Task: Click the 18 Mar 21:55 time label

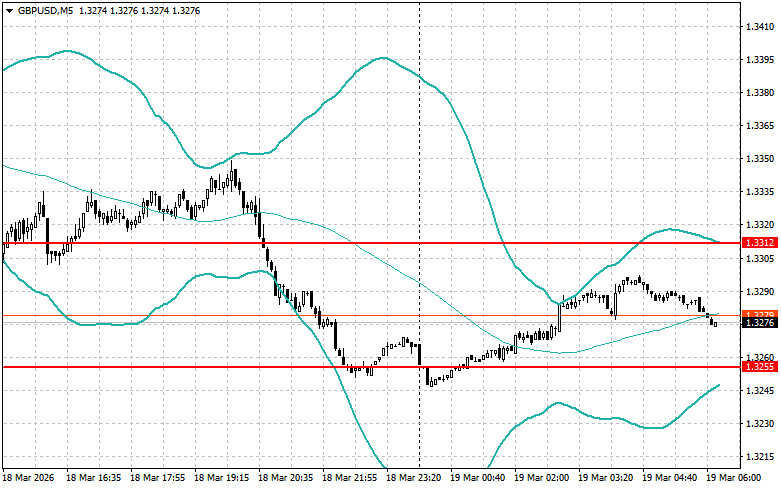Action: click(x=350, y=478)
